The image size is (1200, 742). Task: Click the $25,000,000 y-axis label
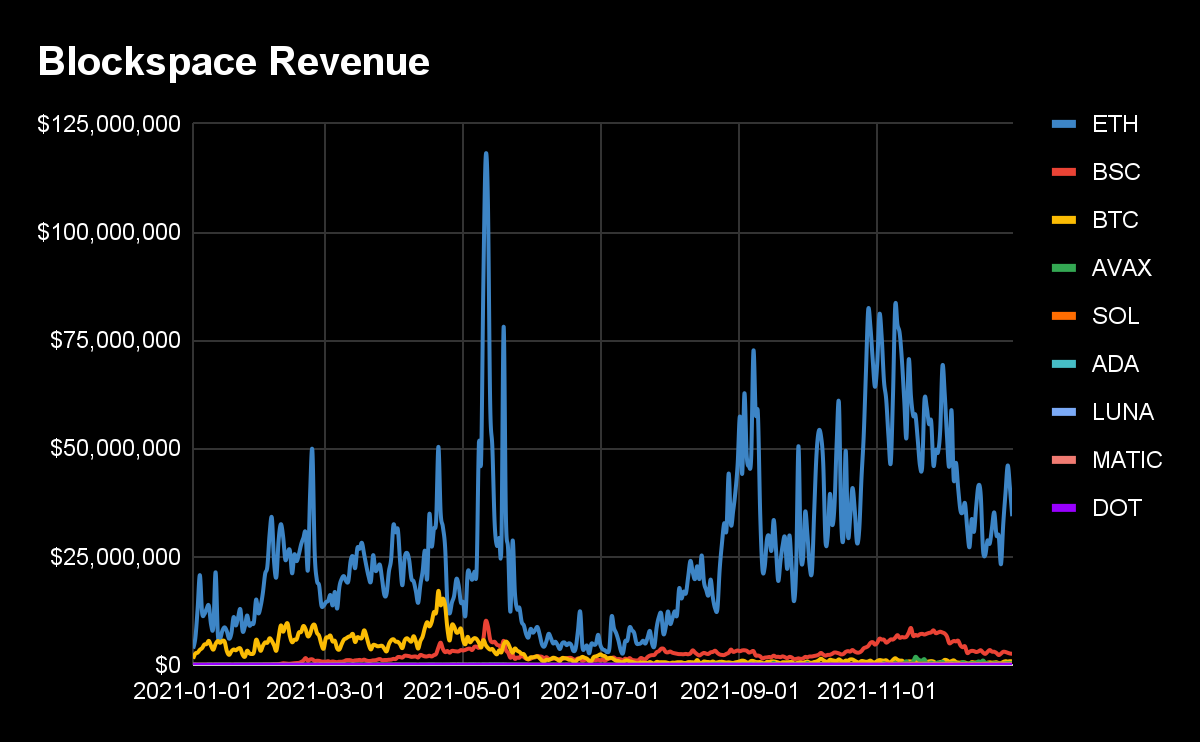(x=116, y=556)
